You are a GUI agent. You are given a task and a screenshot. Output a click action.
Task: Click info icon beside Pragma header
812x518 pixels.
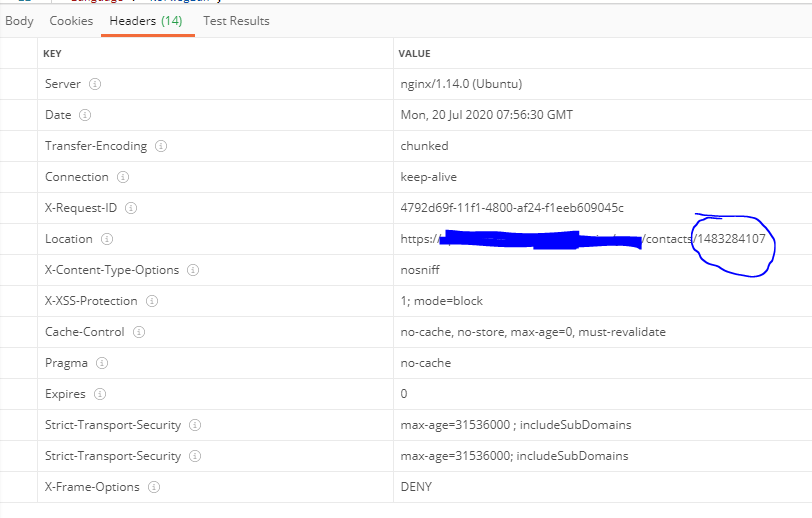[102, 363]
